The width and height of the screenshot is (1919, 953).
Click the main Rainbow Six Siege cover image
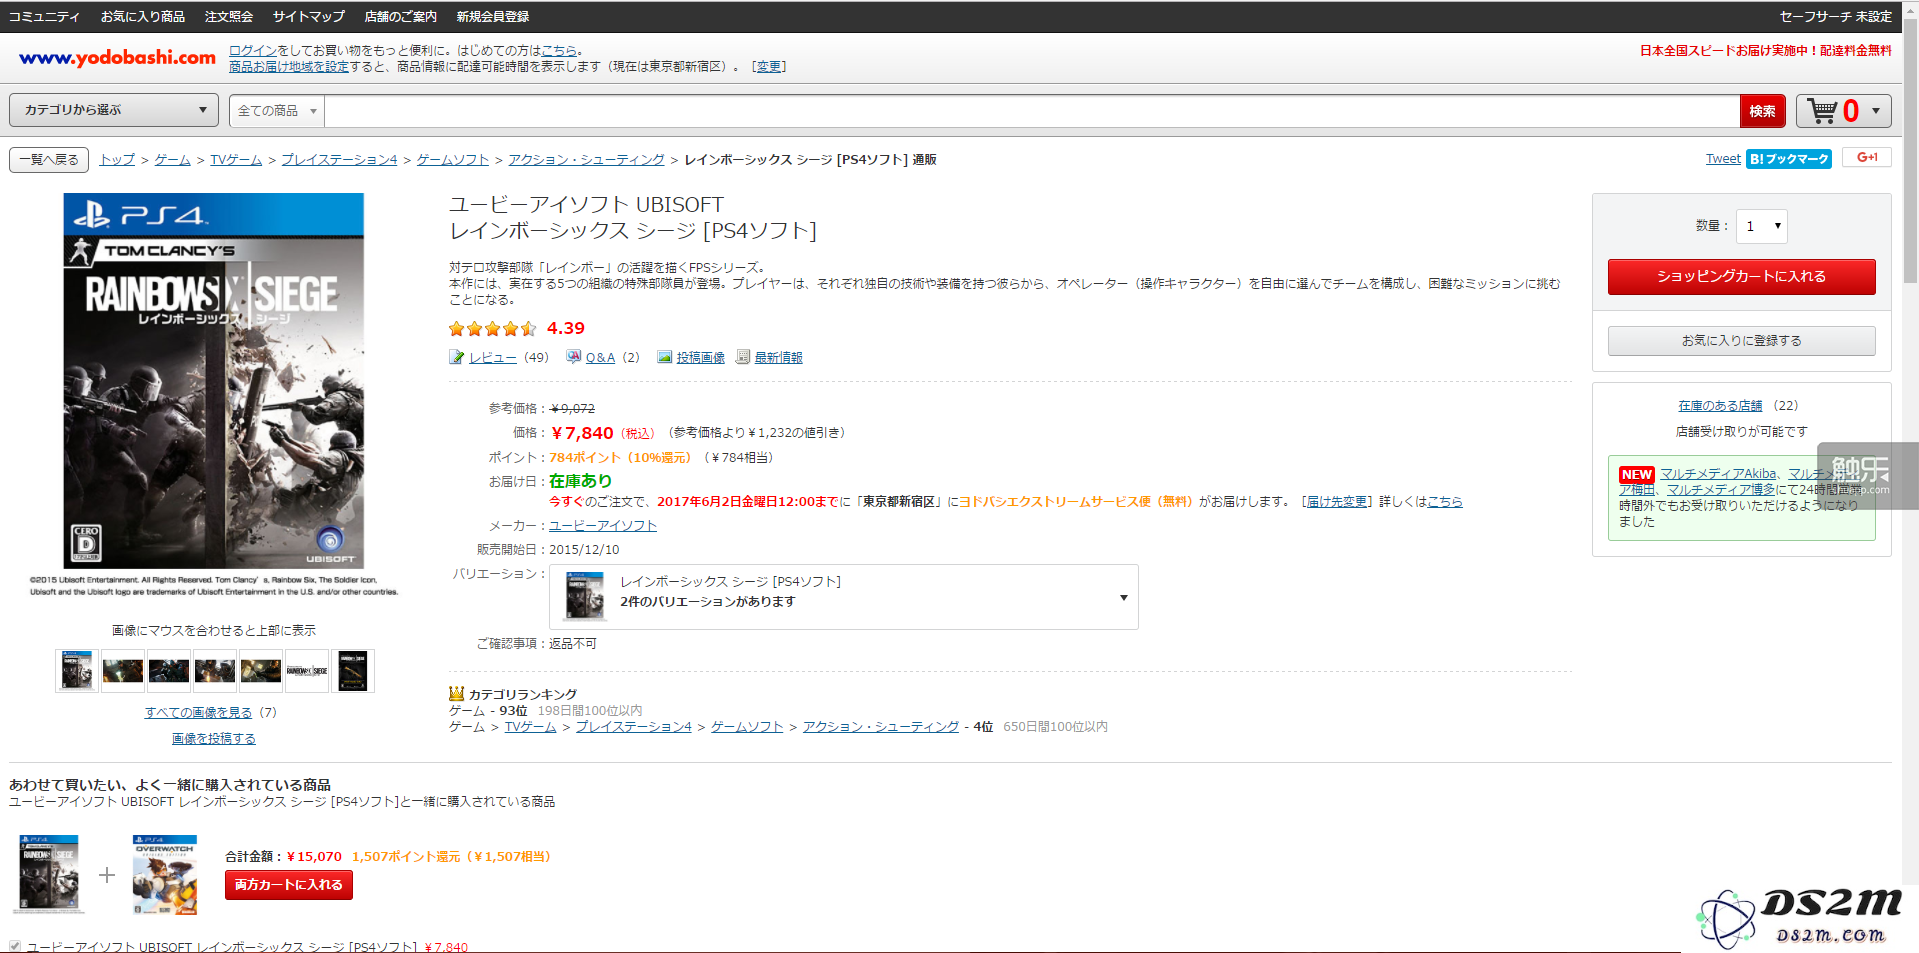tap(214, 381)
